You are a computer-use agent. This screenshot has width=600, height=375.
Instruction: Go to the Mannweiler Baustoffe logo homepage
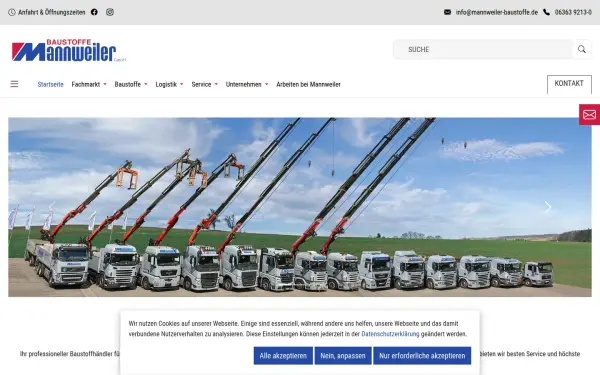pos(68,50)
